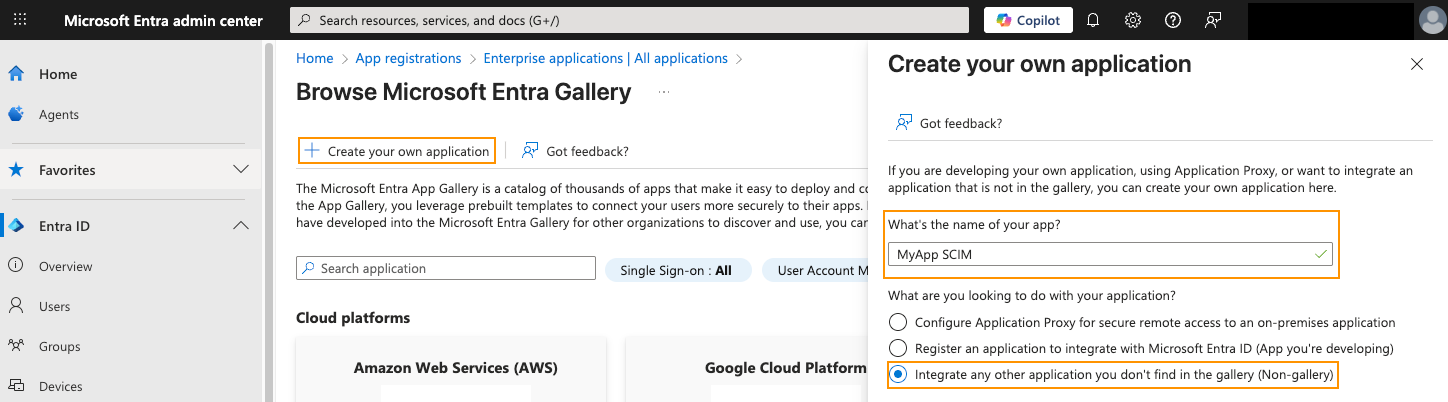Open the Amazon Web Services card
This screenshot has height=402, width=1448.
click(451, 369)
